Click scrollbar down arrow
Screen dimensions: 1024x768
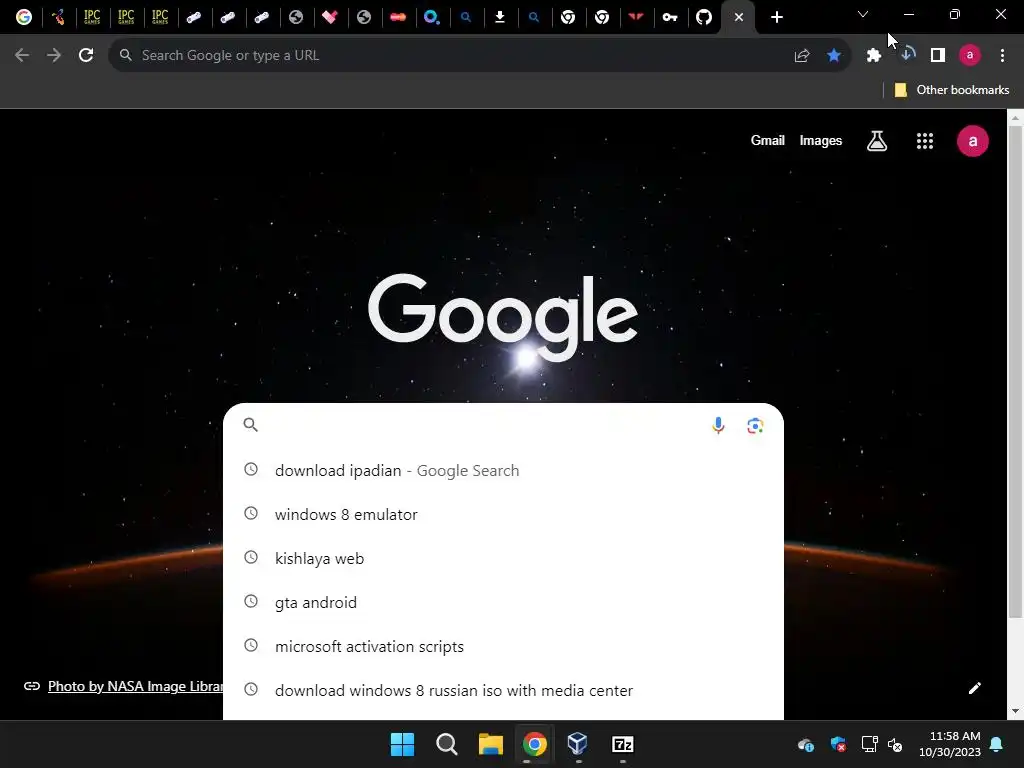pos(1015,711)
